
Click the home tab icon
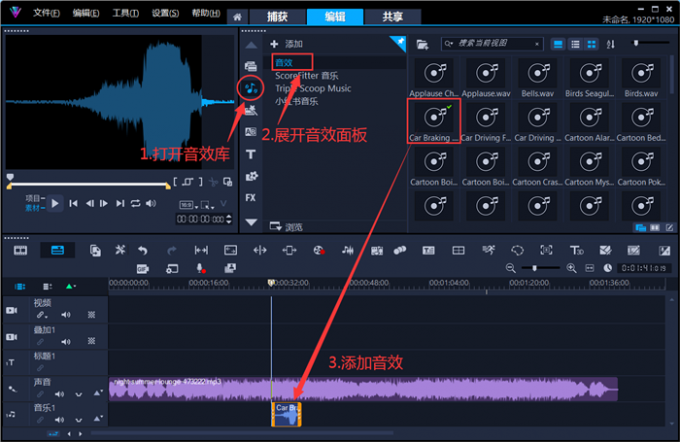click(x=237, y=17)
